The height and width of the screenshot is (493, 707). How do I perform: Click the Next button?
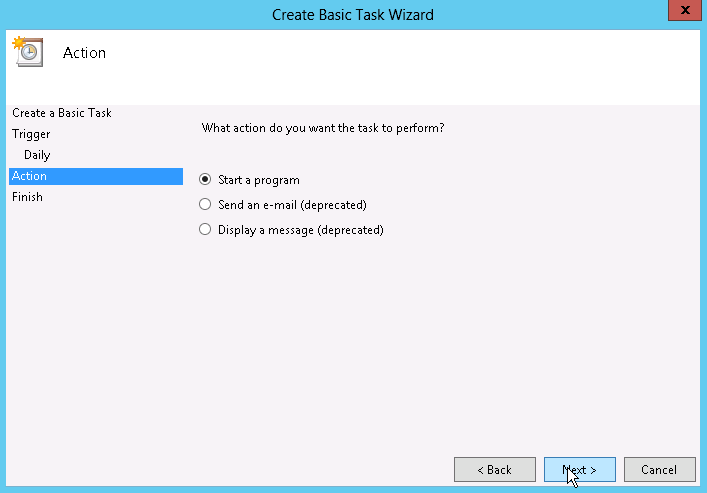[579, 469]
